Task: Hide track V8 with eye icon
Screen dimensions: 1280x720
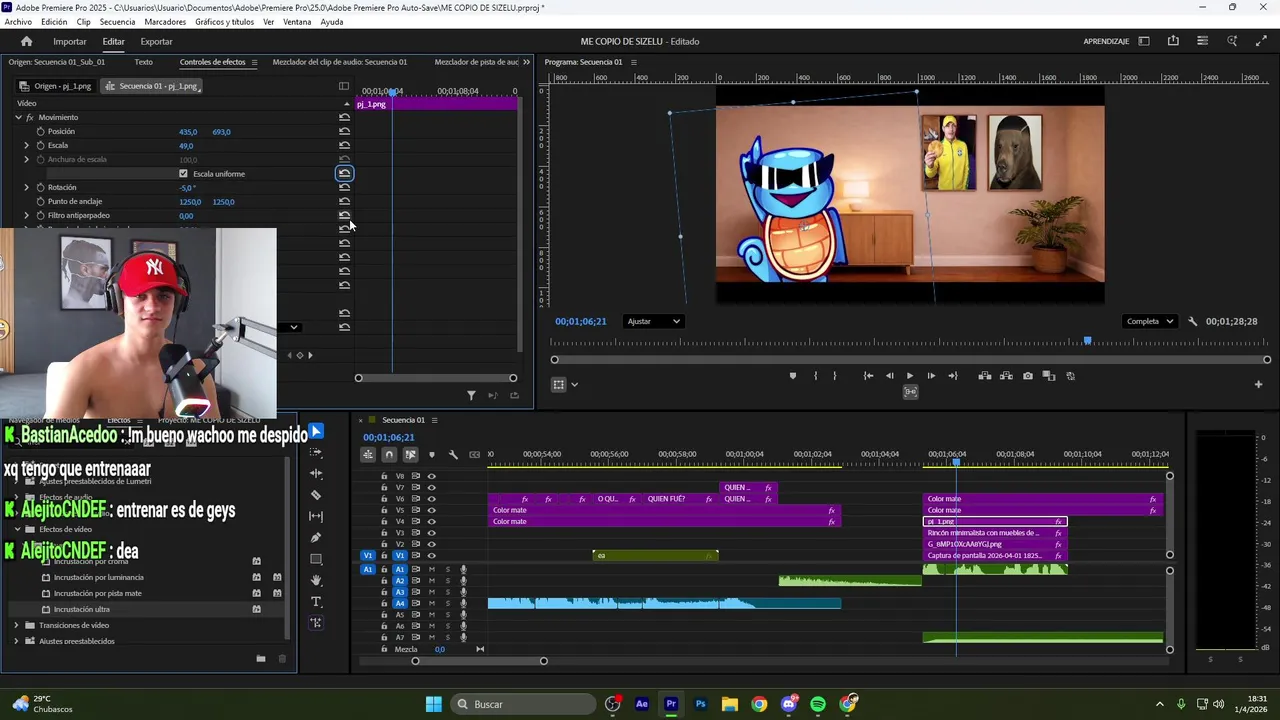Action: pos(432,477)
